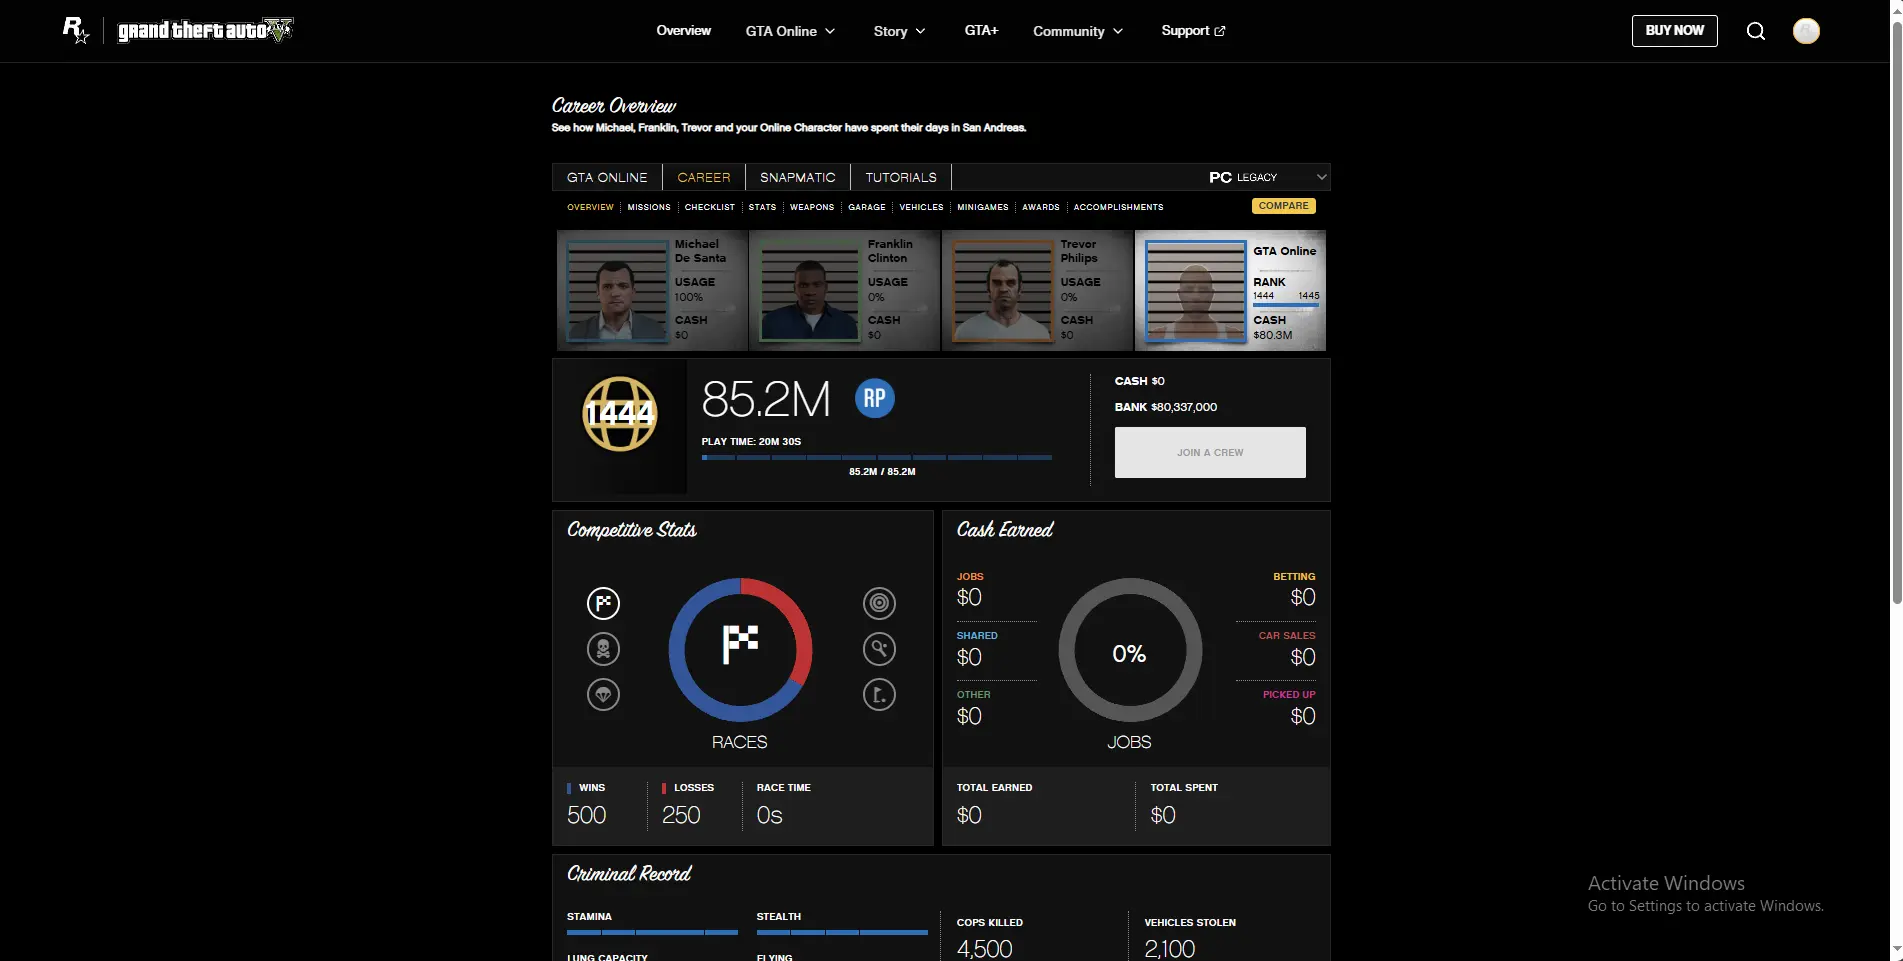This screenshot has width=1903, height=961.
Task: Open the ACCOMPLISHMENTS sub-tab
Action: coord(1118,207)
